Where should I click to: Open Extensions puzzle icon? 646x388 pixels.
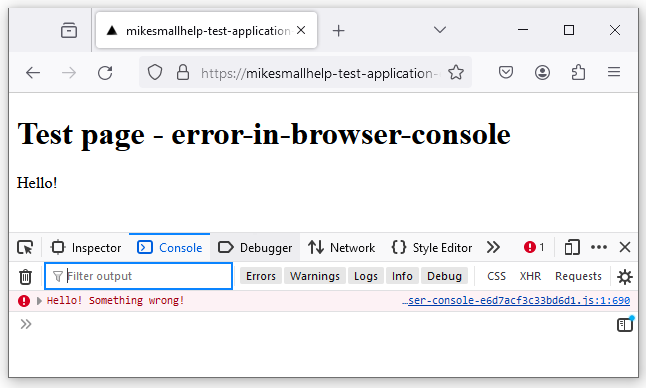(578, 72)
